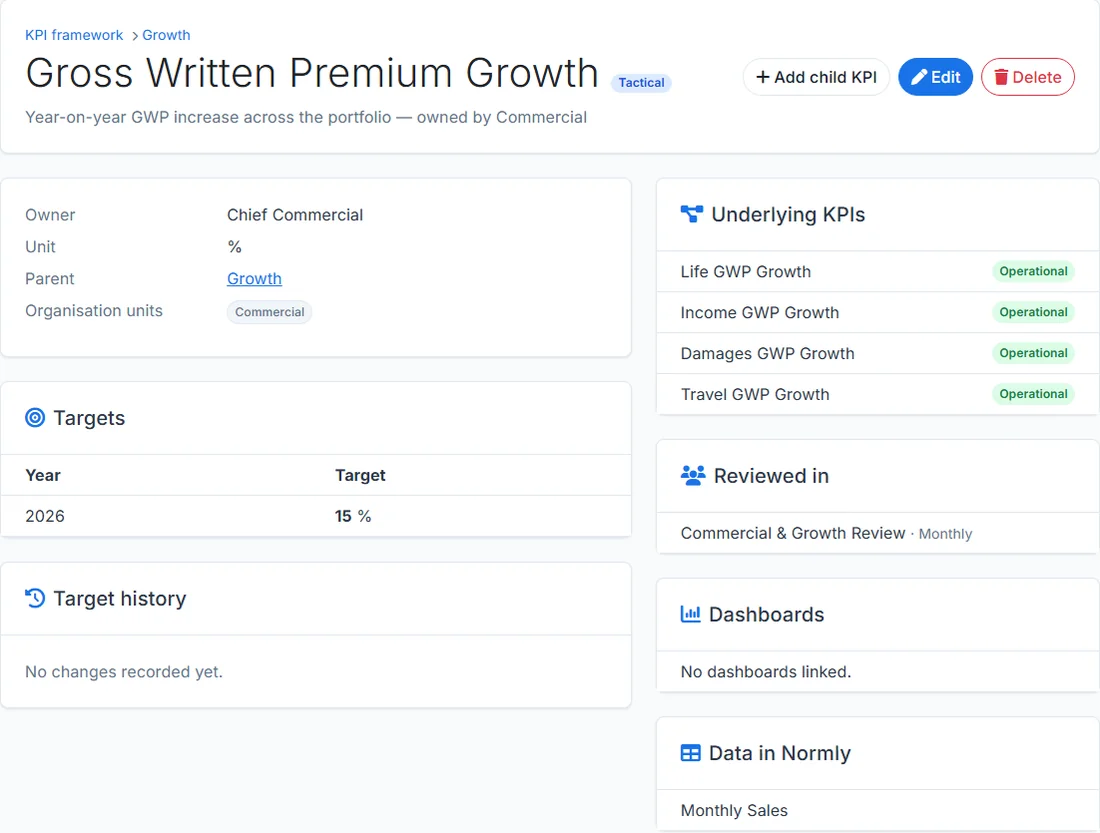Follow the Parent Growth link
Viewport: 1100px width, 833px height.
coord(254,279)
